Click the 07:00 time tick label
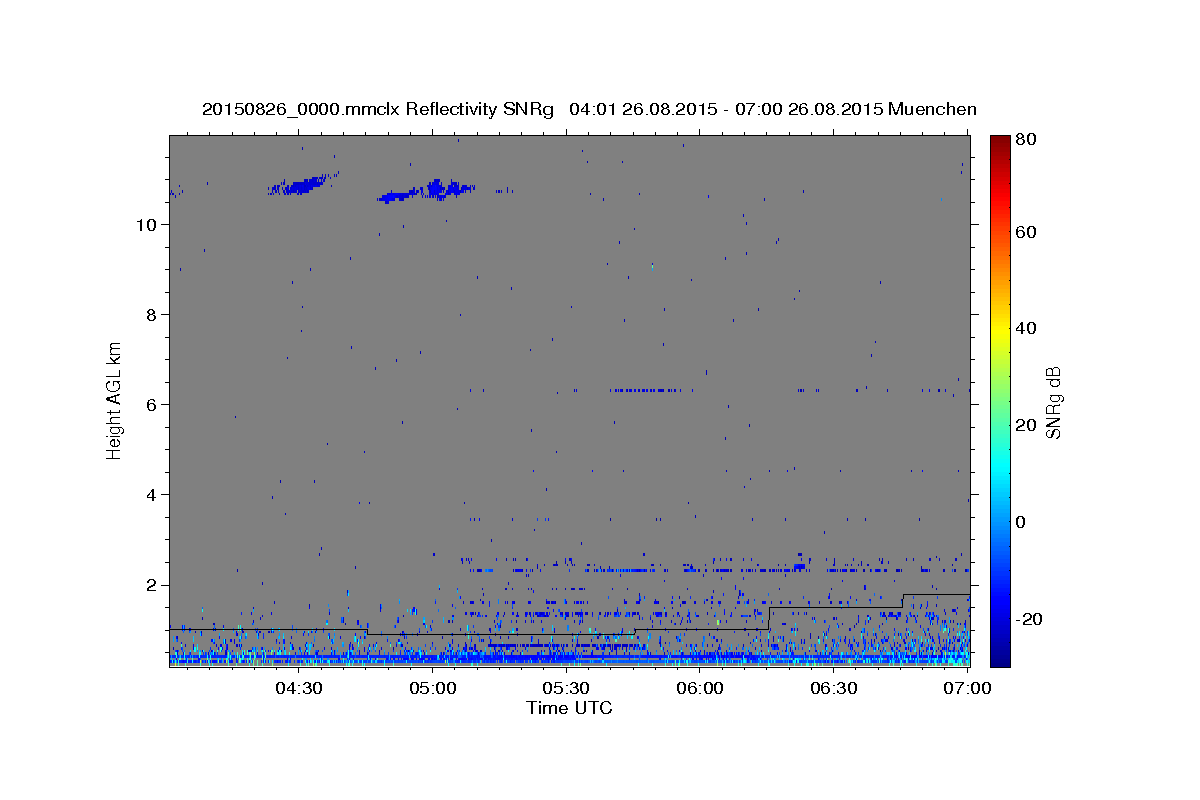 (967, 689)
